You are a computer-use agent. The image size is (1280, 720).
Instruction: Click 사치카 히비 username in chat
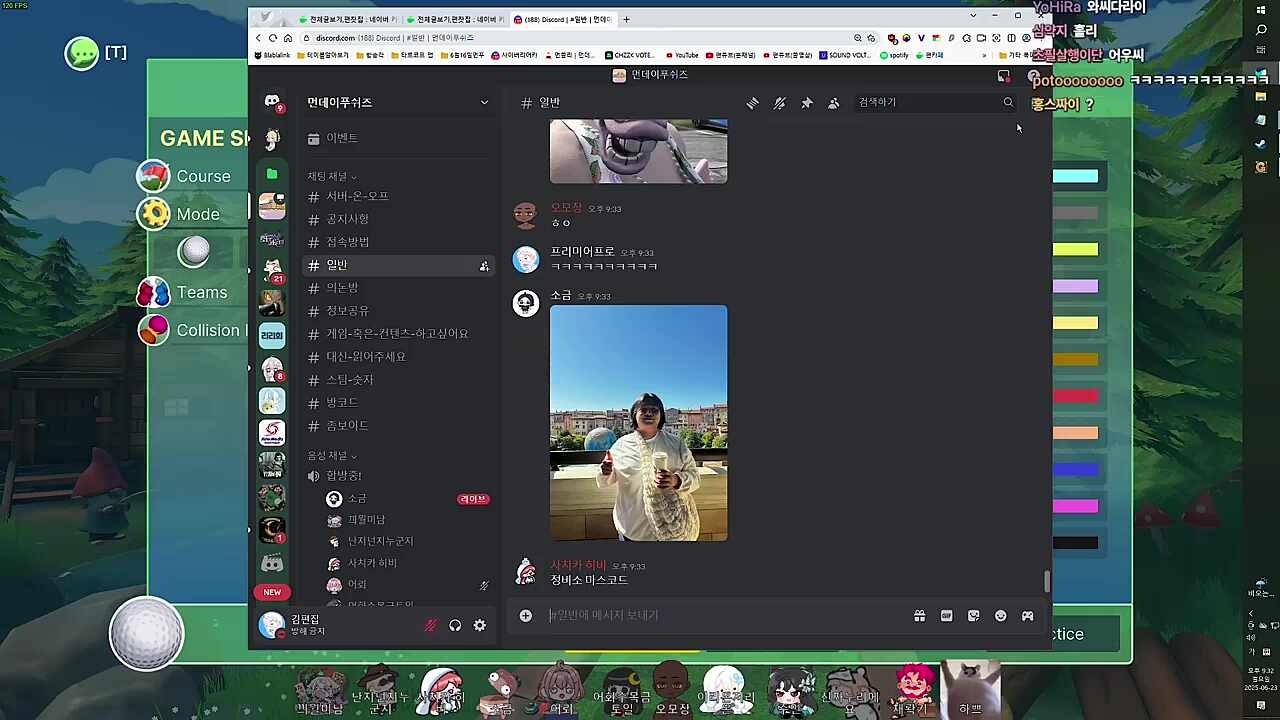578,565
